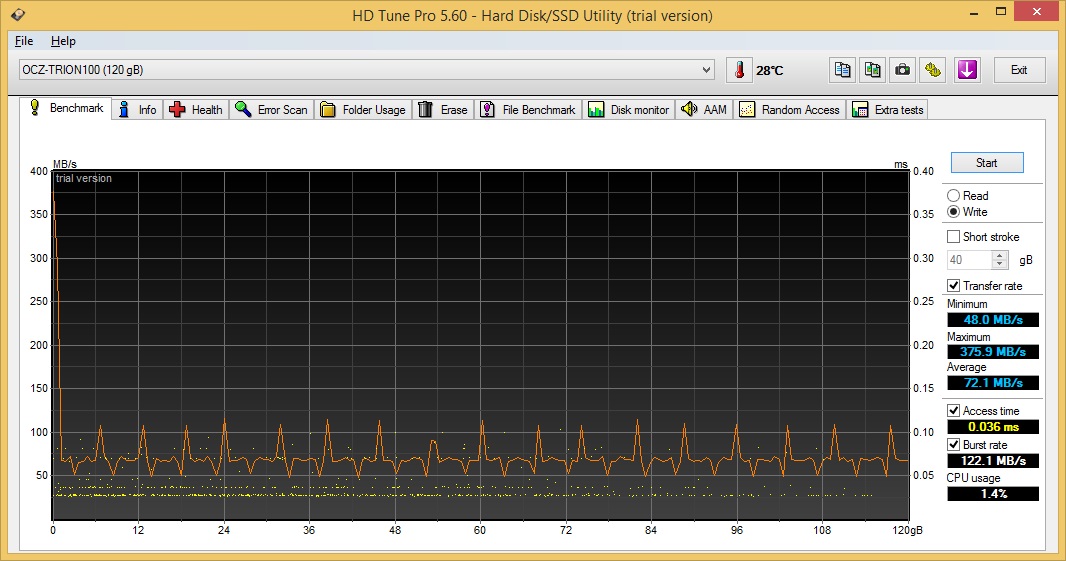Click the thermometer temperature icon
Image resolution: width=1066 pixels, height=561 pixels.
739,70
